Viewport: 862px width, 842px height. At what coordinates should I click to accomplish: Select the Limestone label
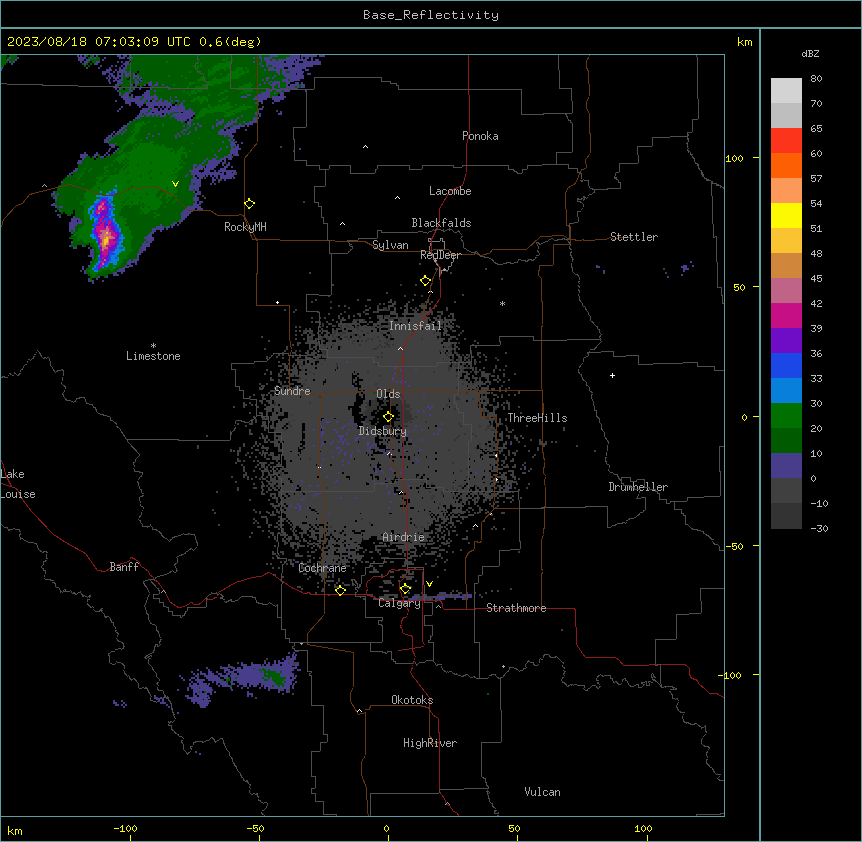pyautogui.click(x=153, y=356)
